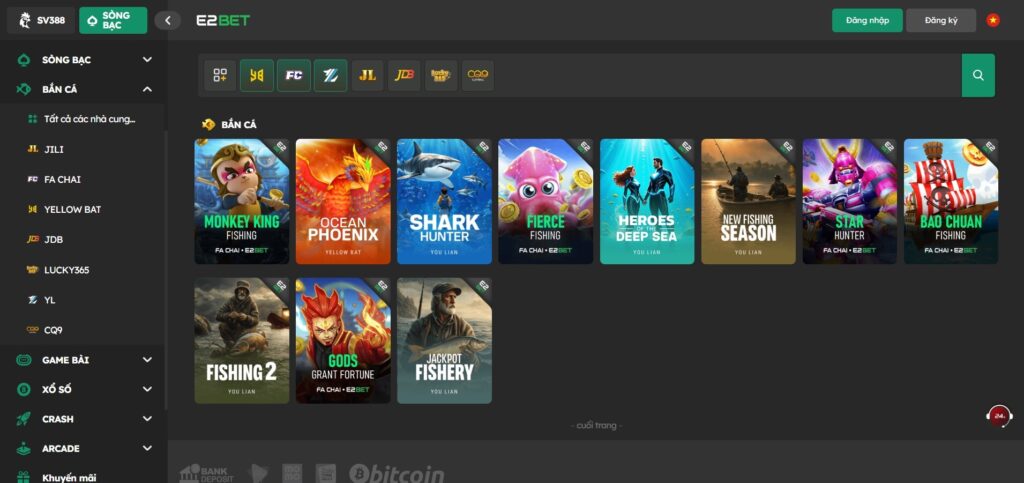This screenshot has height=483, width=1024.
Task: Click the Đăng ký register button
Action: pyautogui.click(x=941, y=20)
